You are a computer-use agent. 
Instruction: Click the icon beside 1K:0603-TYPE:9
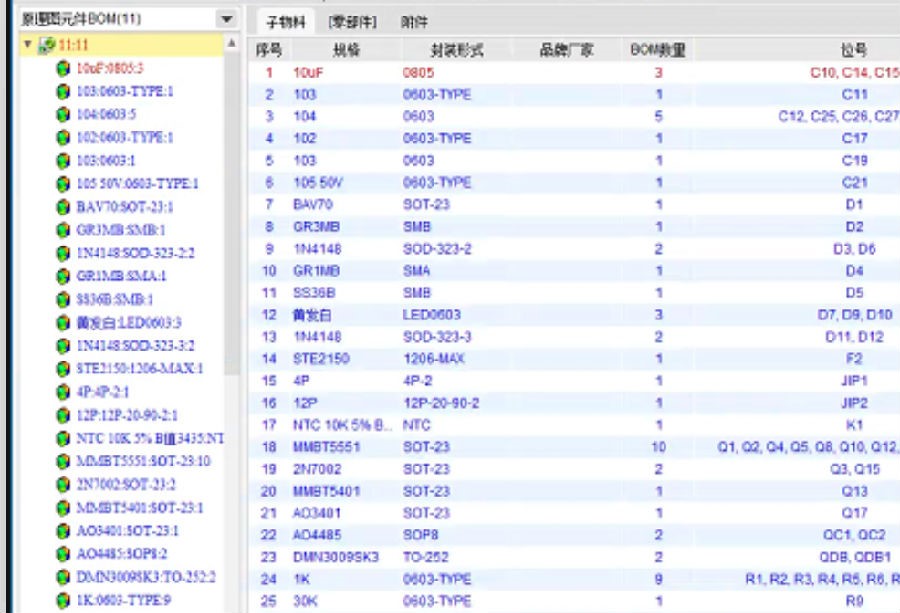pyautogui.click(x=63, y=600)
